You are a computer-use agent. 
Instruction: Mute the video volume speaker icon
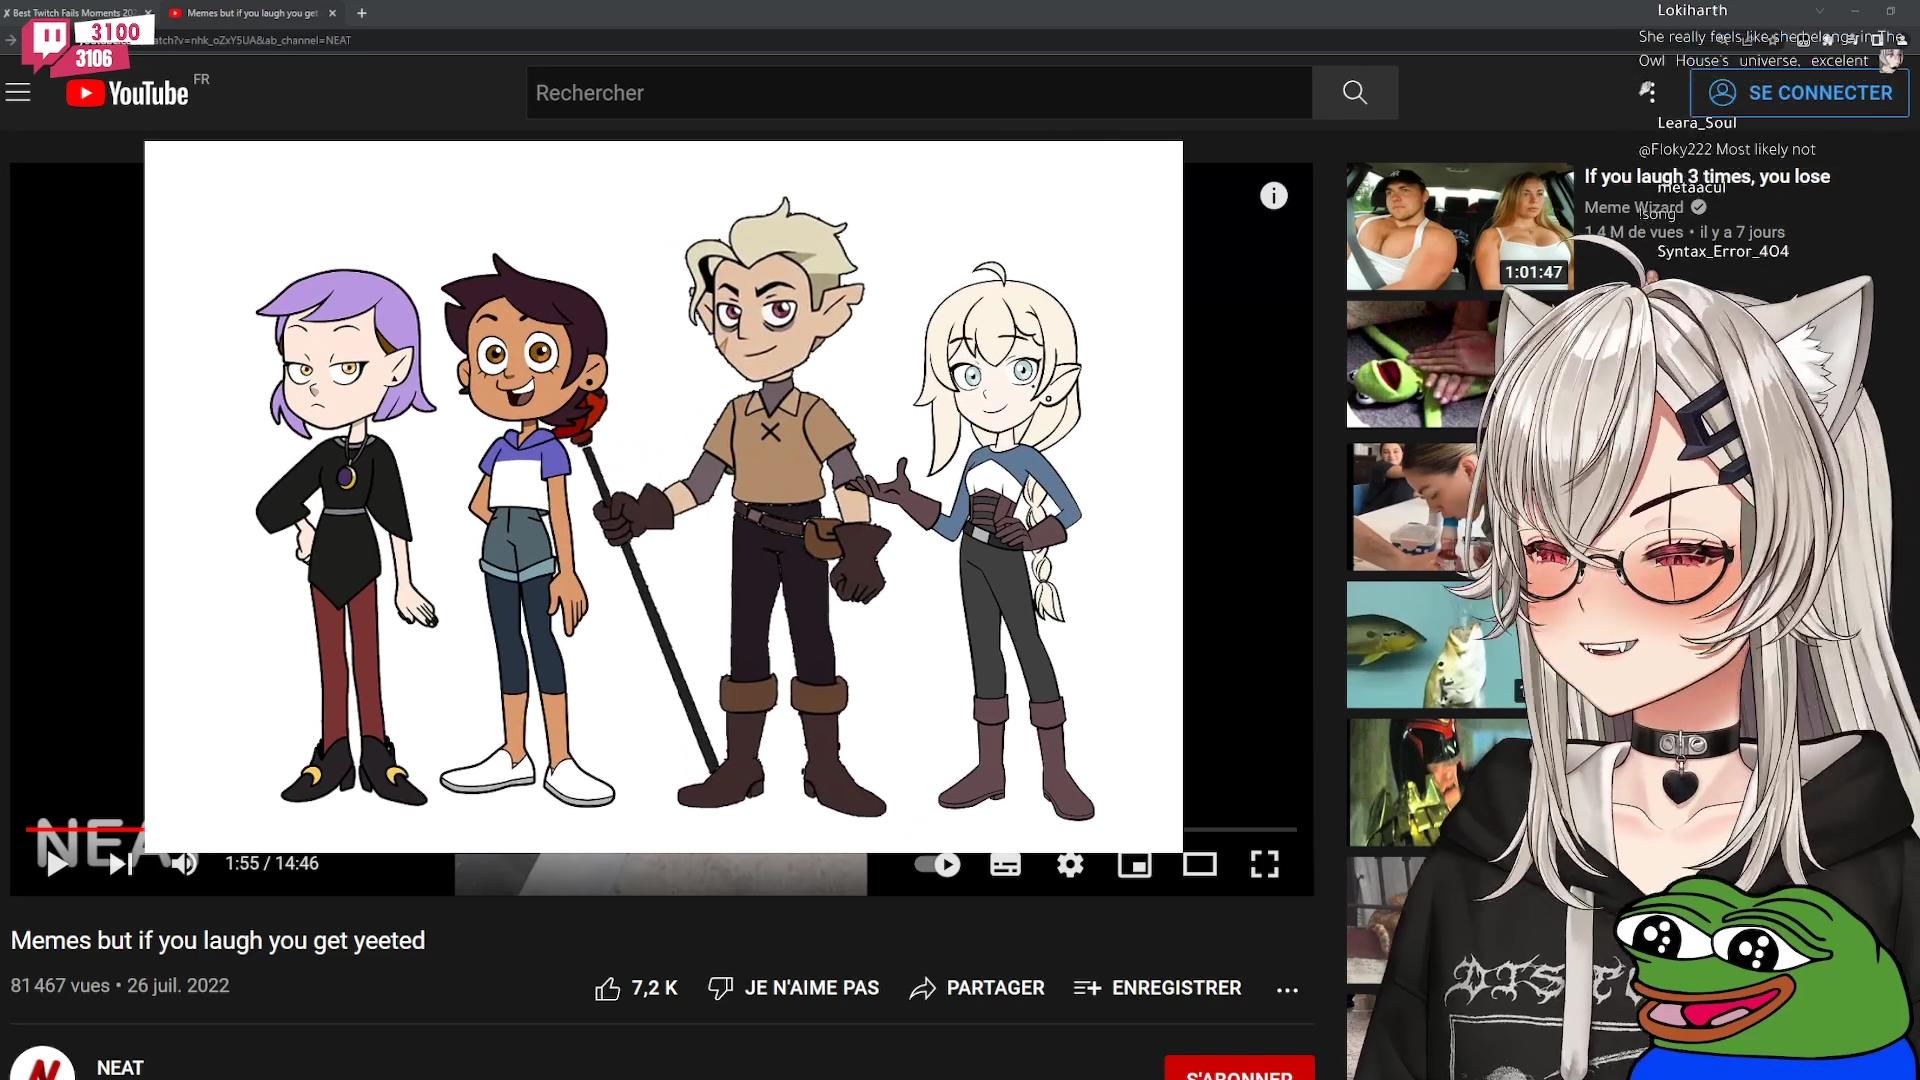click(x=184, y=864)
